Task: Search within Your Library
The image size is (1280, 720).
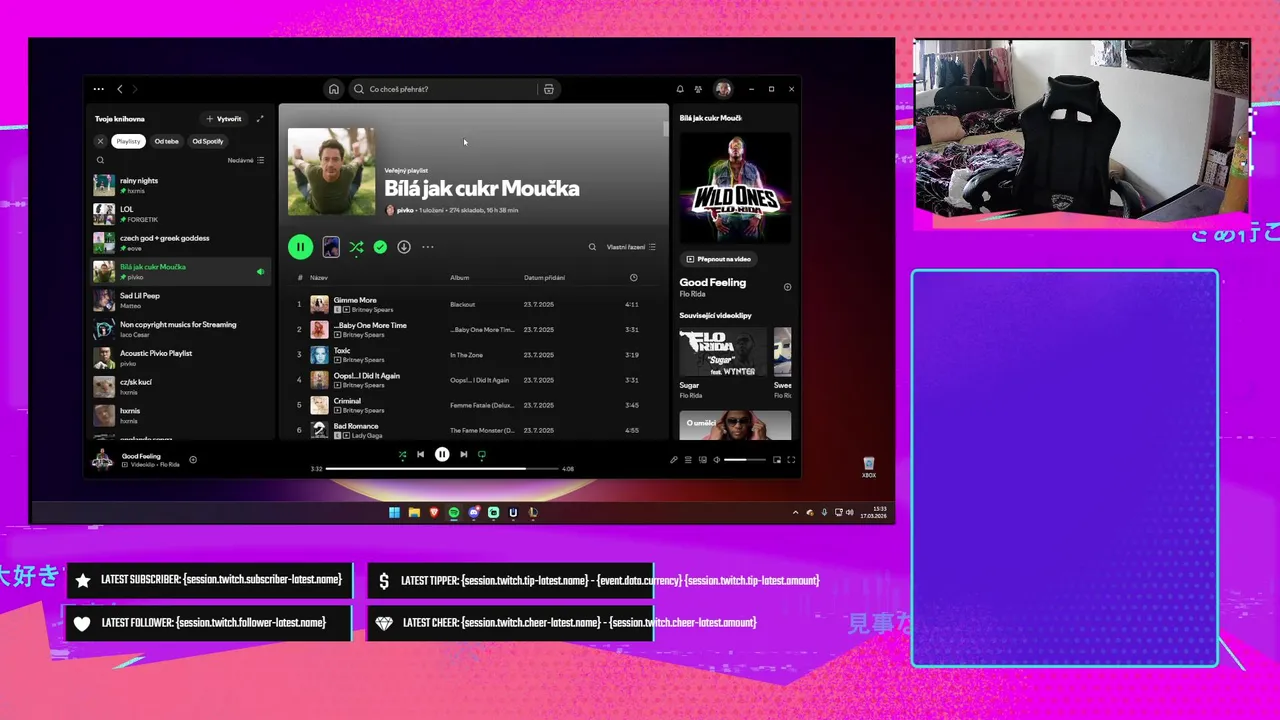Action: pyautogui.click(x=100, y=160)
